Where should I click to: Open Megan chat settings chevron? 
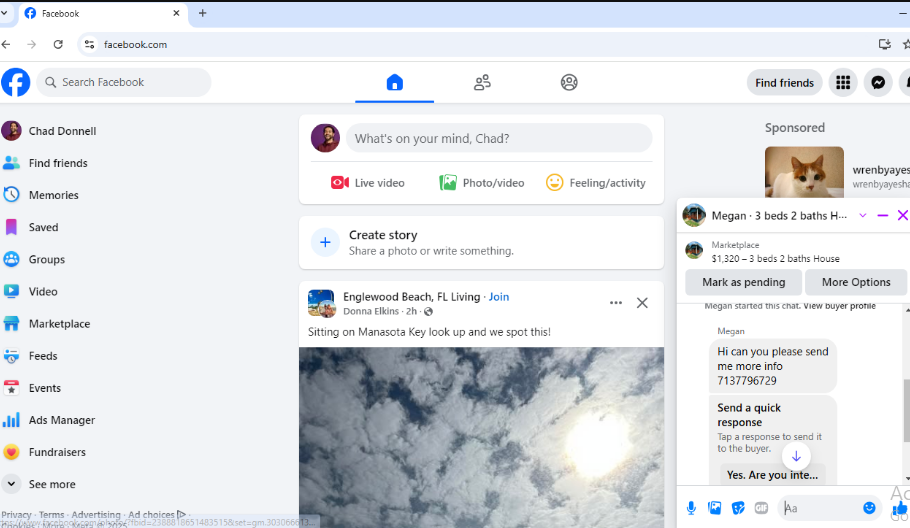pyautogui.click(x=862, y=216)
